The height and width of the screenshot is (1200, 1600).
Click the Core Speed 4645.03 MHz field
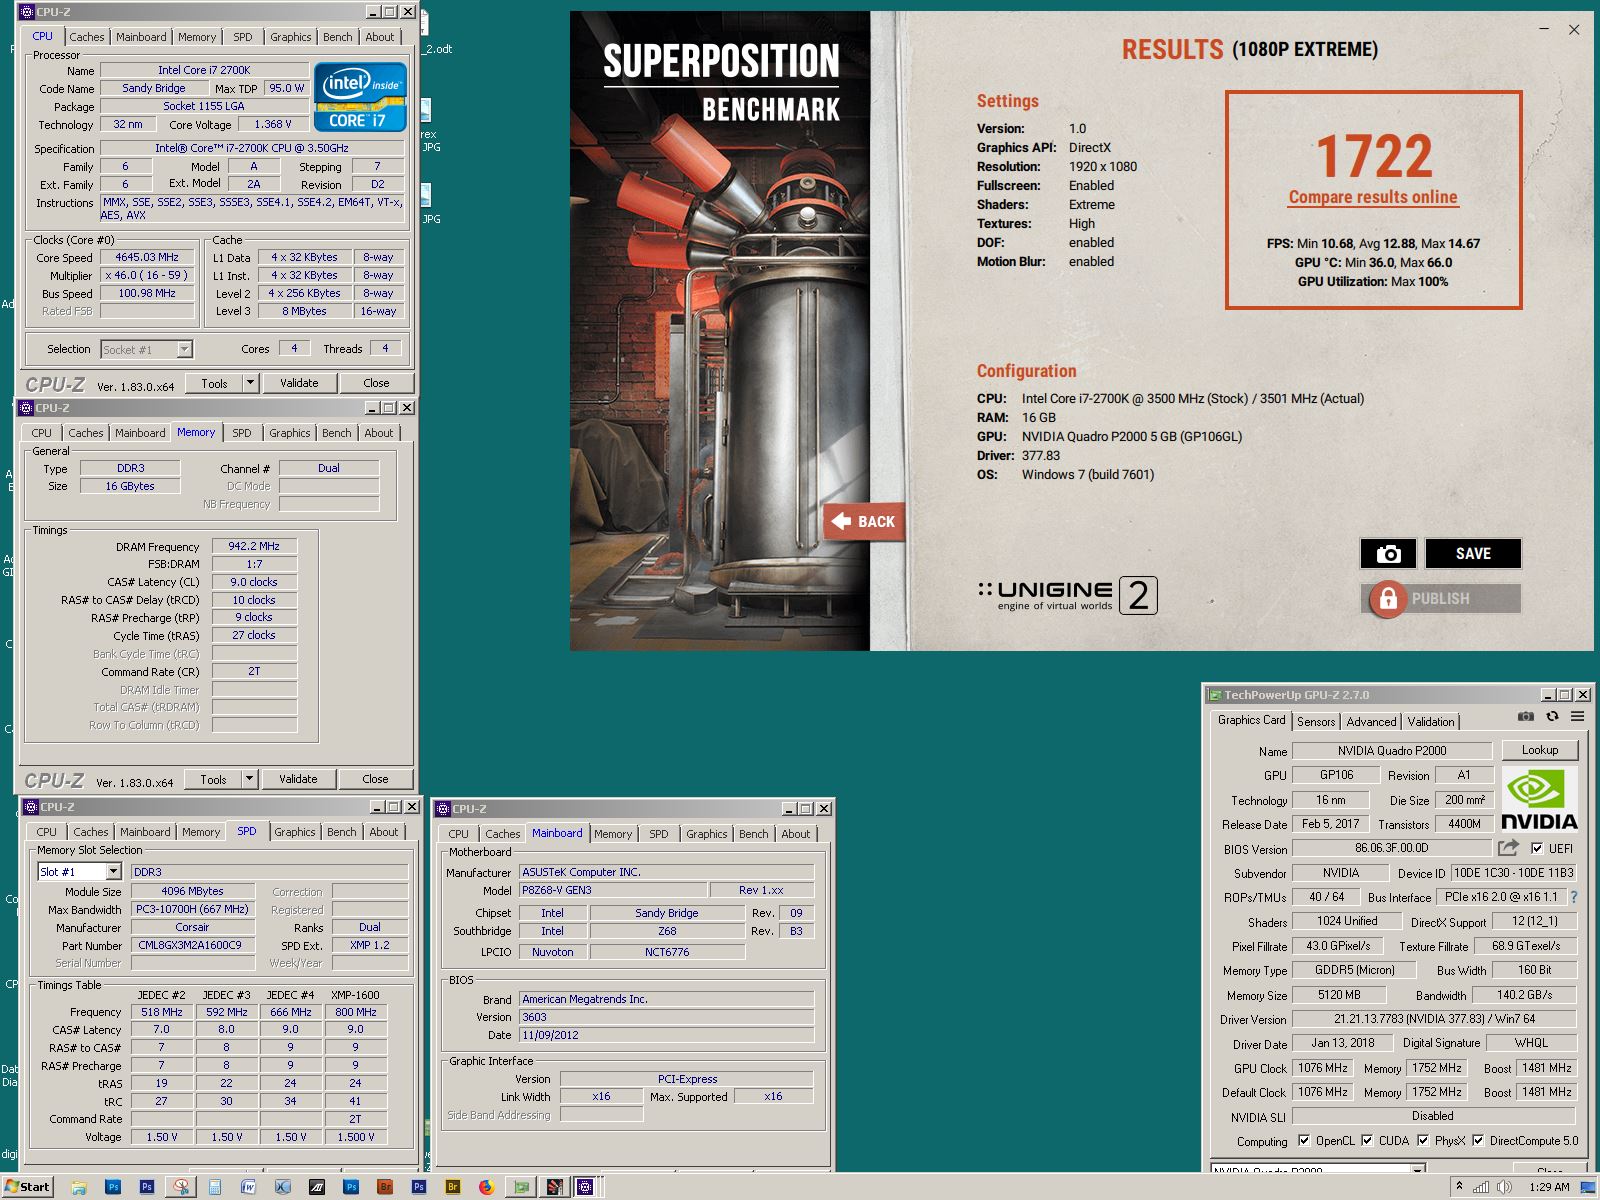tap(147, 257)
